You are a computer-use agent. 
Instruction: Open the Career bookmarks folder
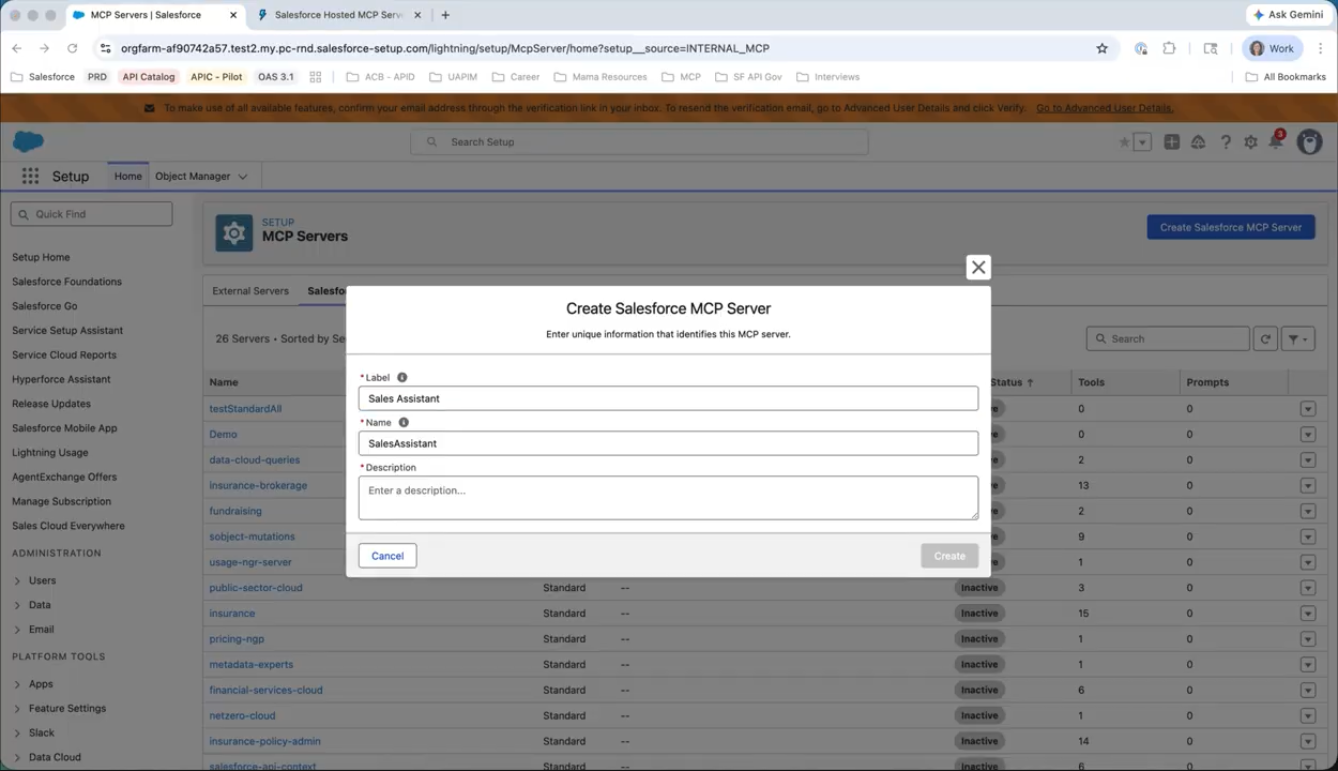(515, 77)
